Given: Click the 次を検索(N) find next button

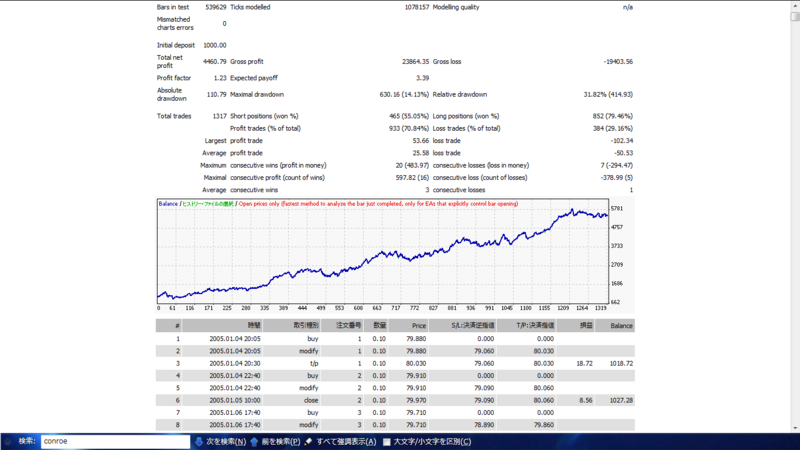Looking at the screenshot, I should (226, 442).
